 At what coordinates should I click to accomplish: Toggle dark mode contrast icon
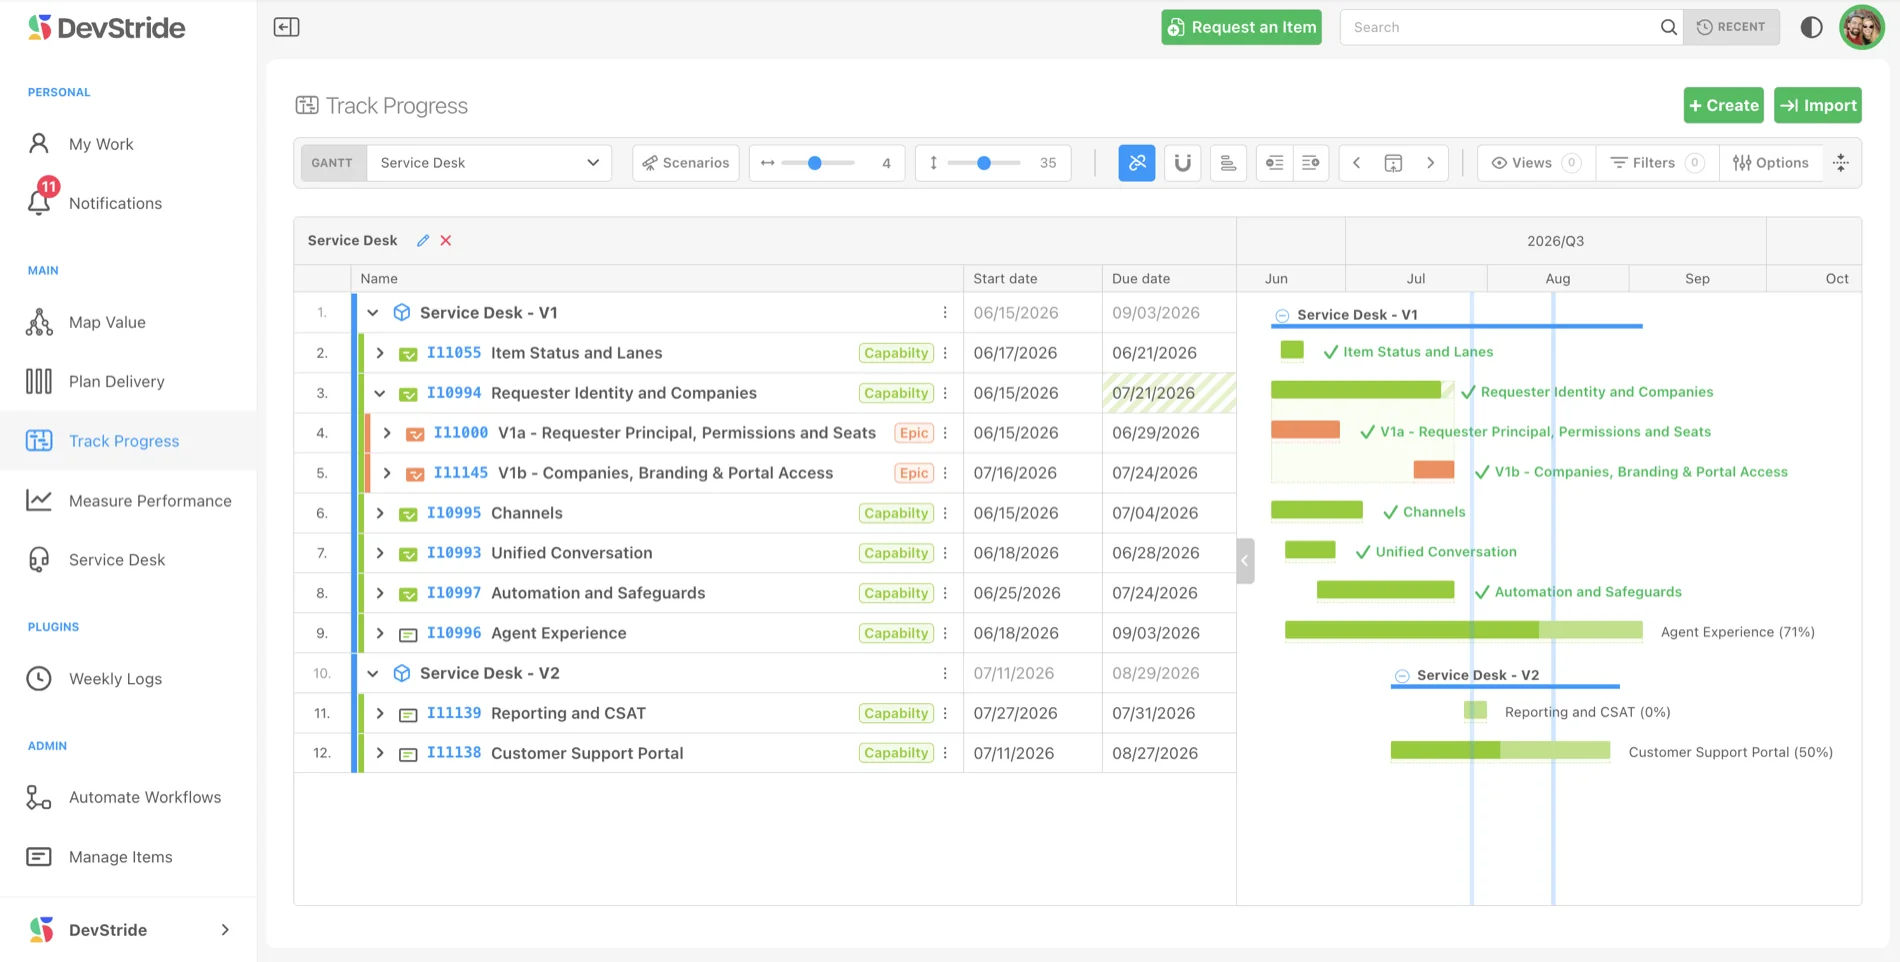(x=1811, y=27)
